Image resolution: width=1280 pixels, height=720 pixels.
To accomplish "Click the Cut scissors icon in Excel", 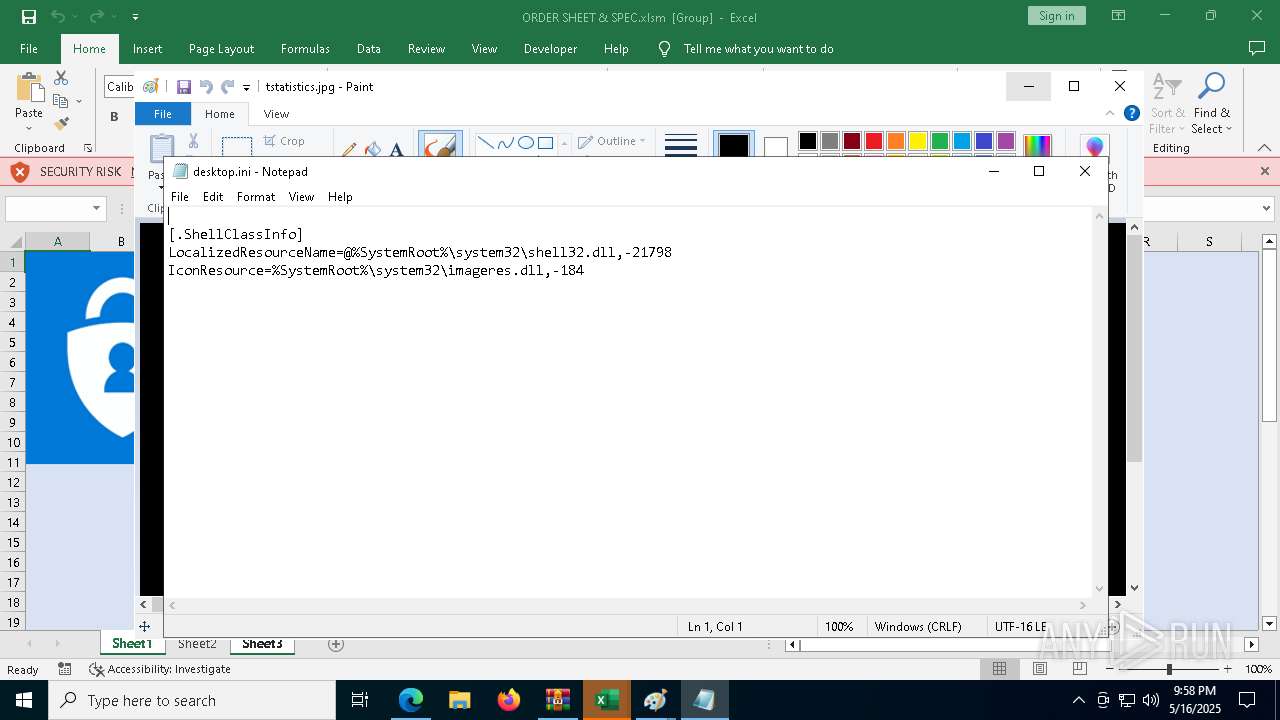I will click(x=61, y=78).
